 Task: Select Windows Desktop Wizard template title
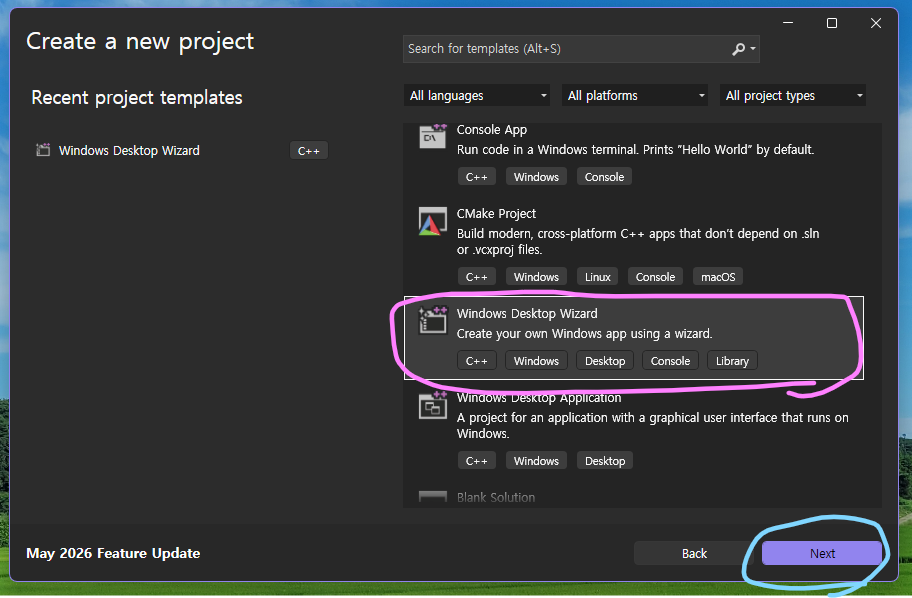click(x=527, y=314)
